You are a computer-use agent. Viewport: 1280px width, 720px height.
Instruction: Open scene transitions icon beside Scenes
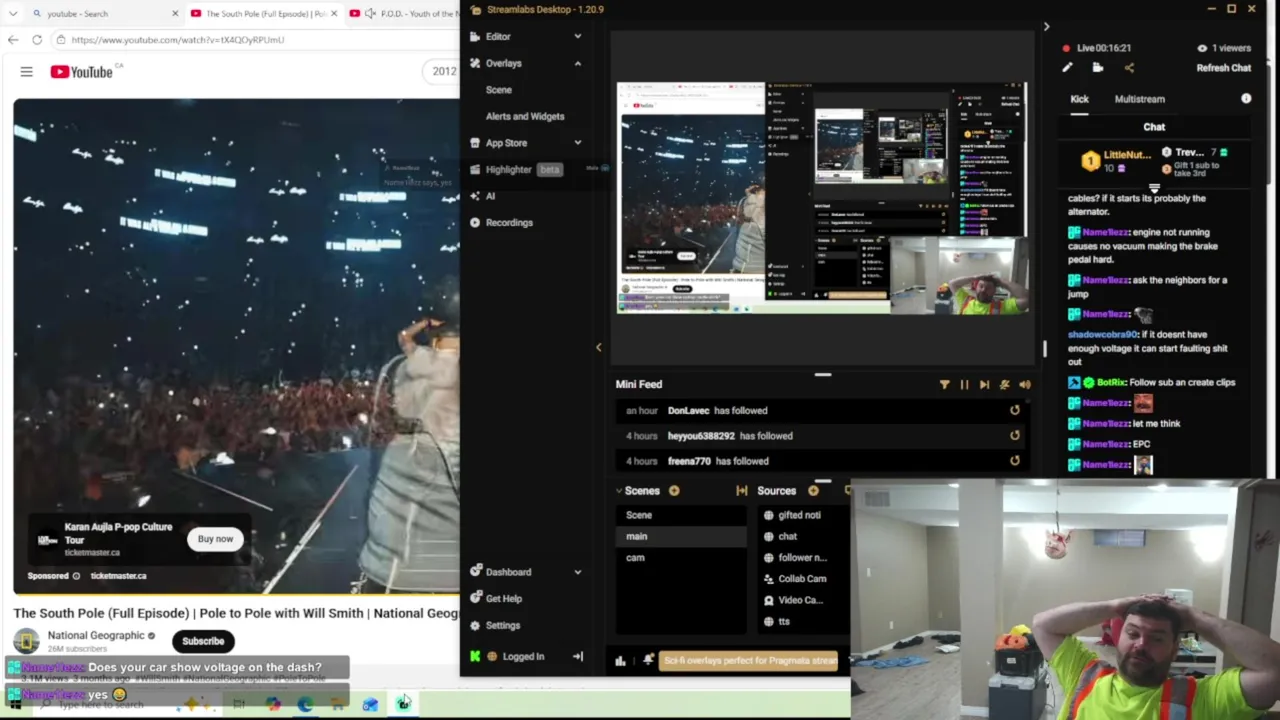click(x=741, y=491)
